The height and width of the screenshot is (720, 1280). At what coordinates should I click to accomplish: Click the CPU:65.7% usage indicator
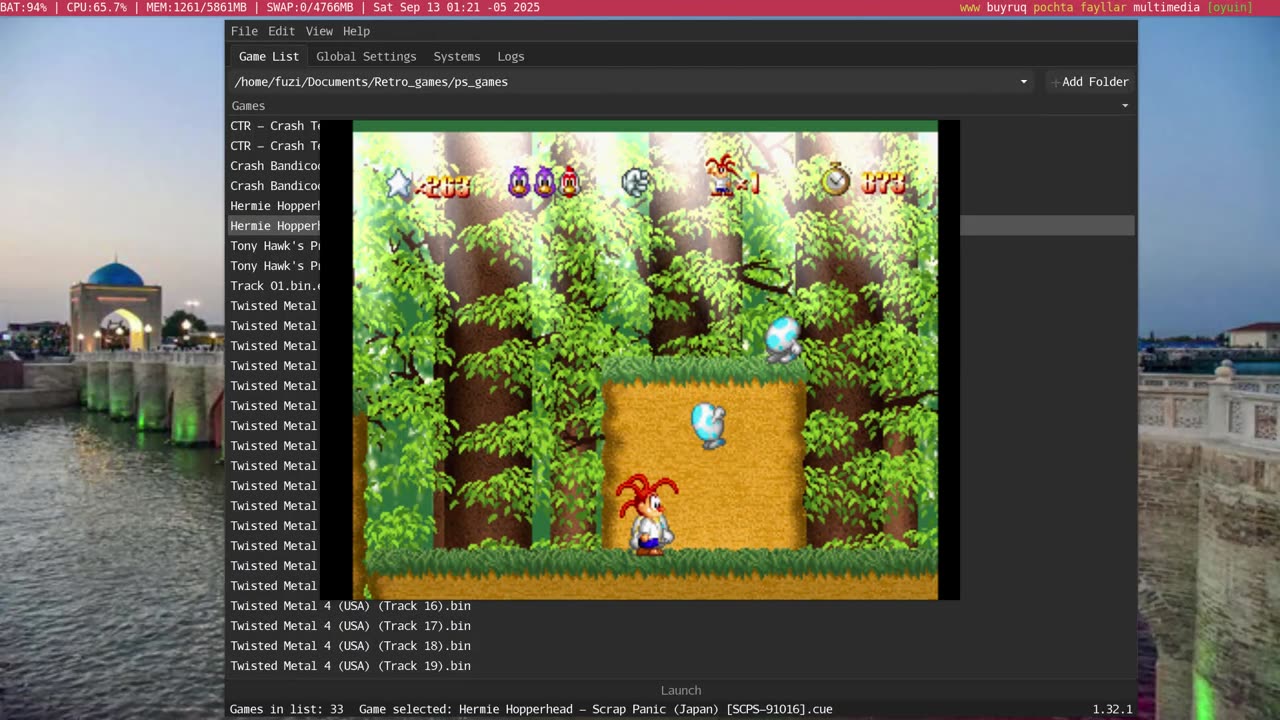(x=97, y=7)
